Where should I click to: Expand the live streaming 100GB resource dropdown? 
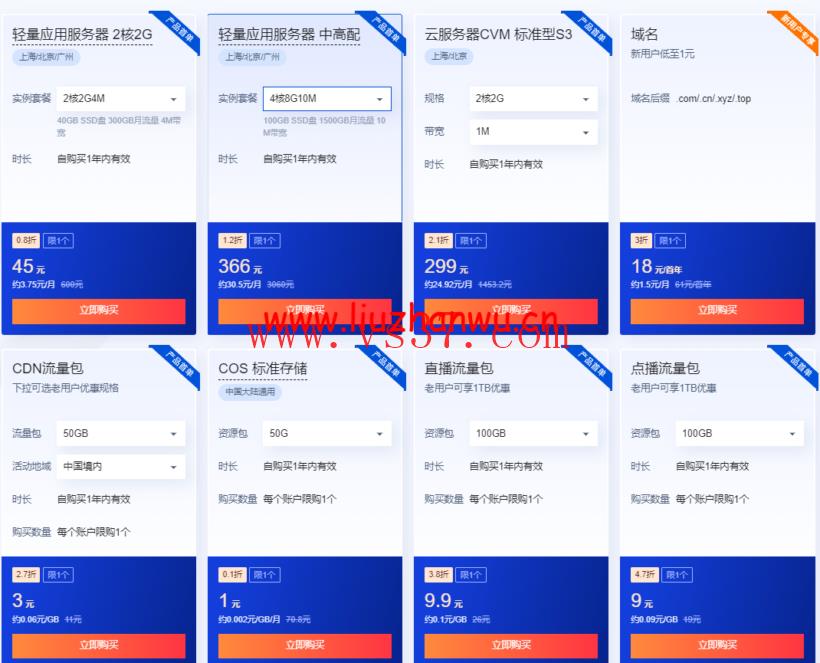(533, 433)
